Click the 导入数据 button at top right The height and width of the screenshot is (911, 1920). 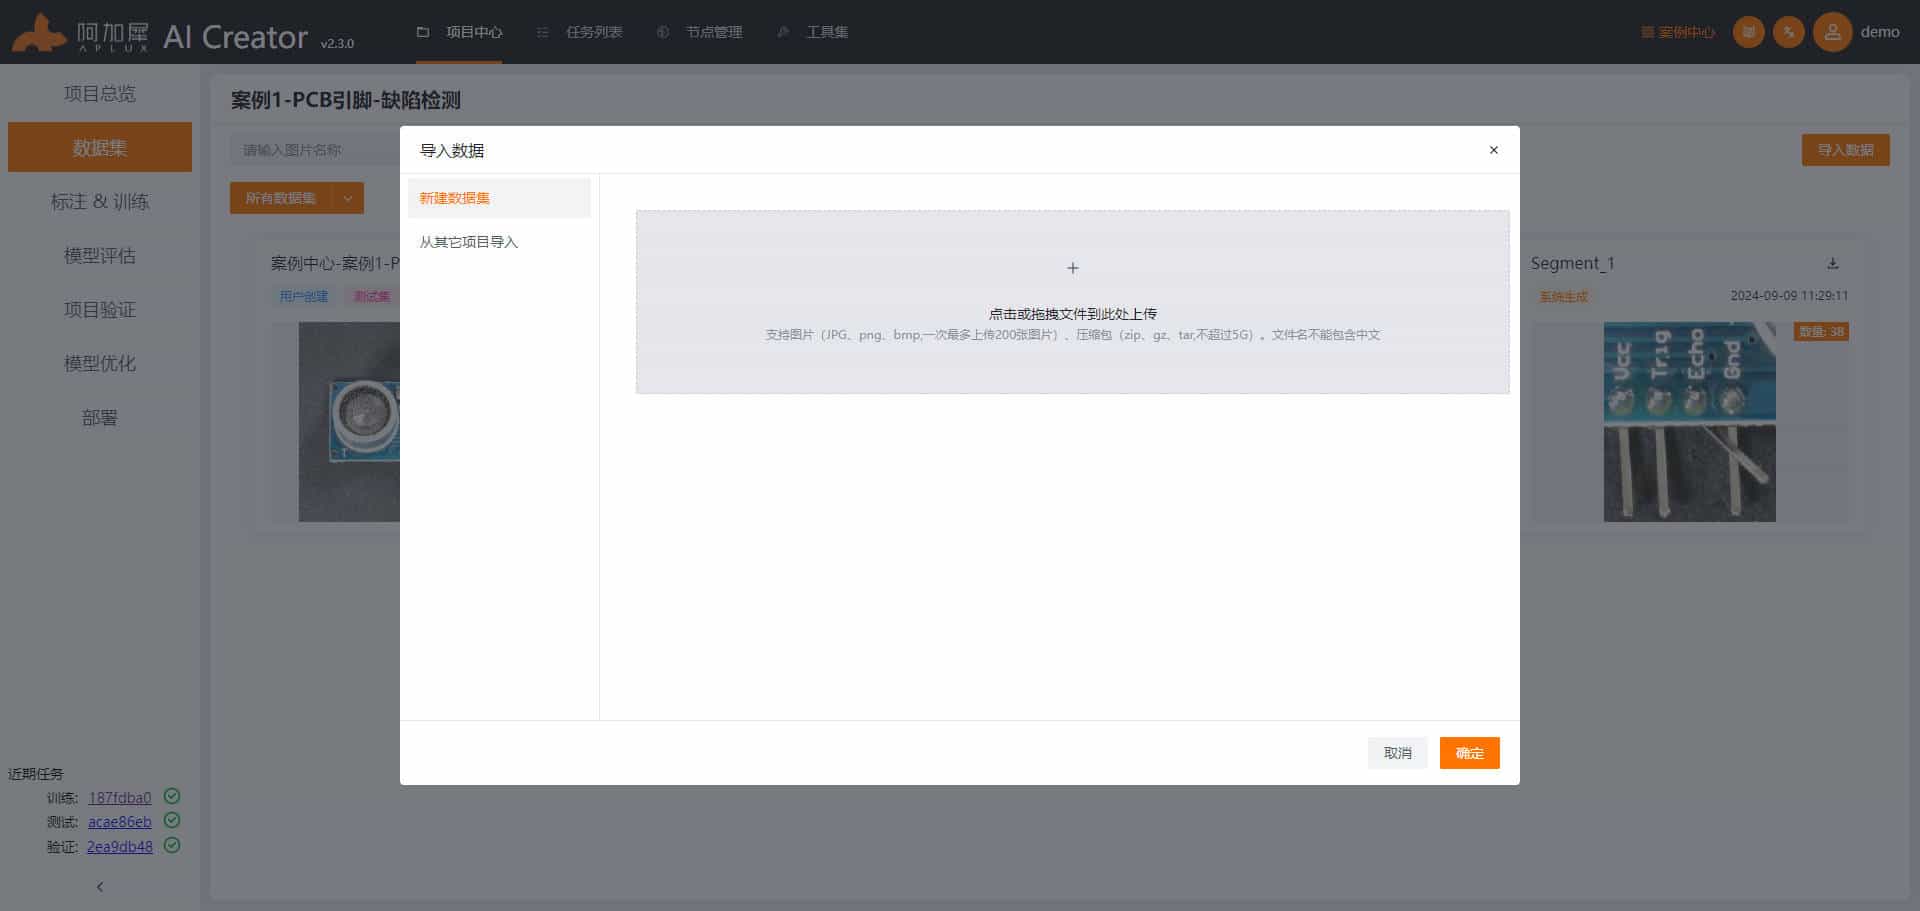(1845, 150)
